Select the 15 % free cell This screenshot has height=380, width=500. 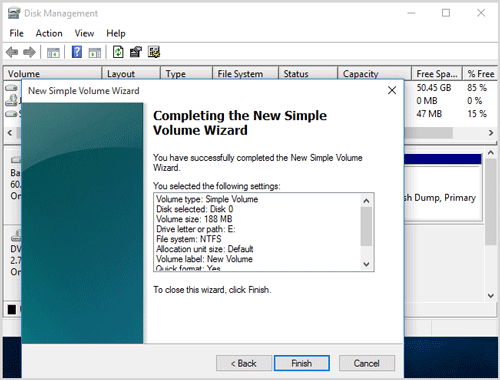point(477,114)
